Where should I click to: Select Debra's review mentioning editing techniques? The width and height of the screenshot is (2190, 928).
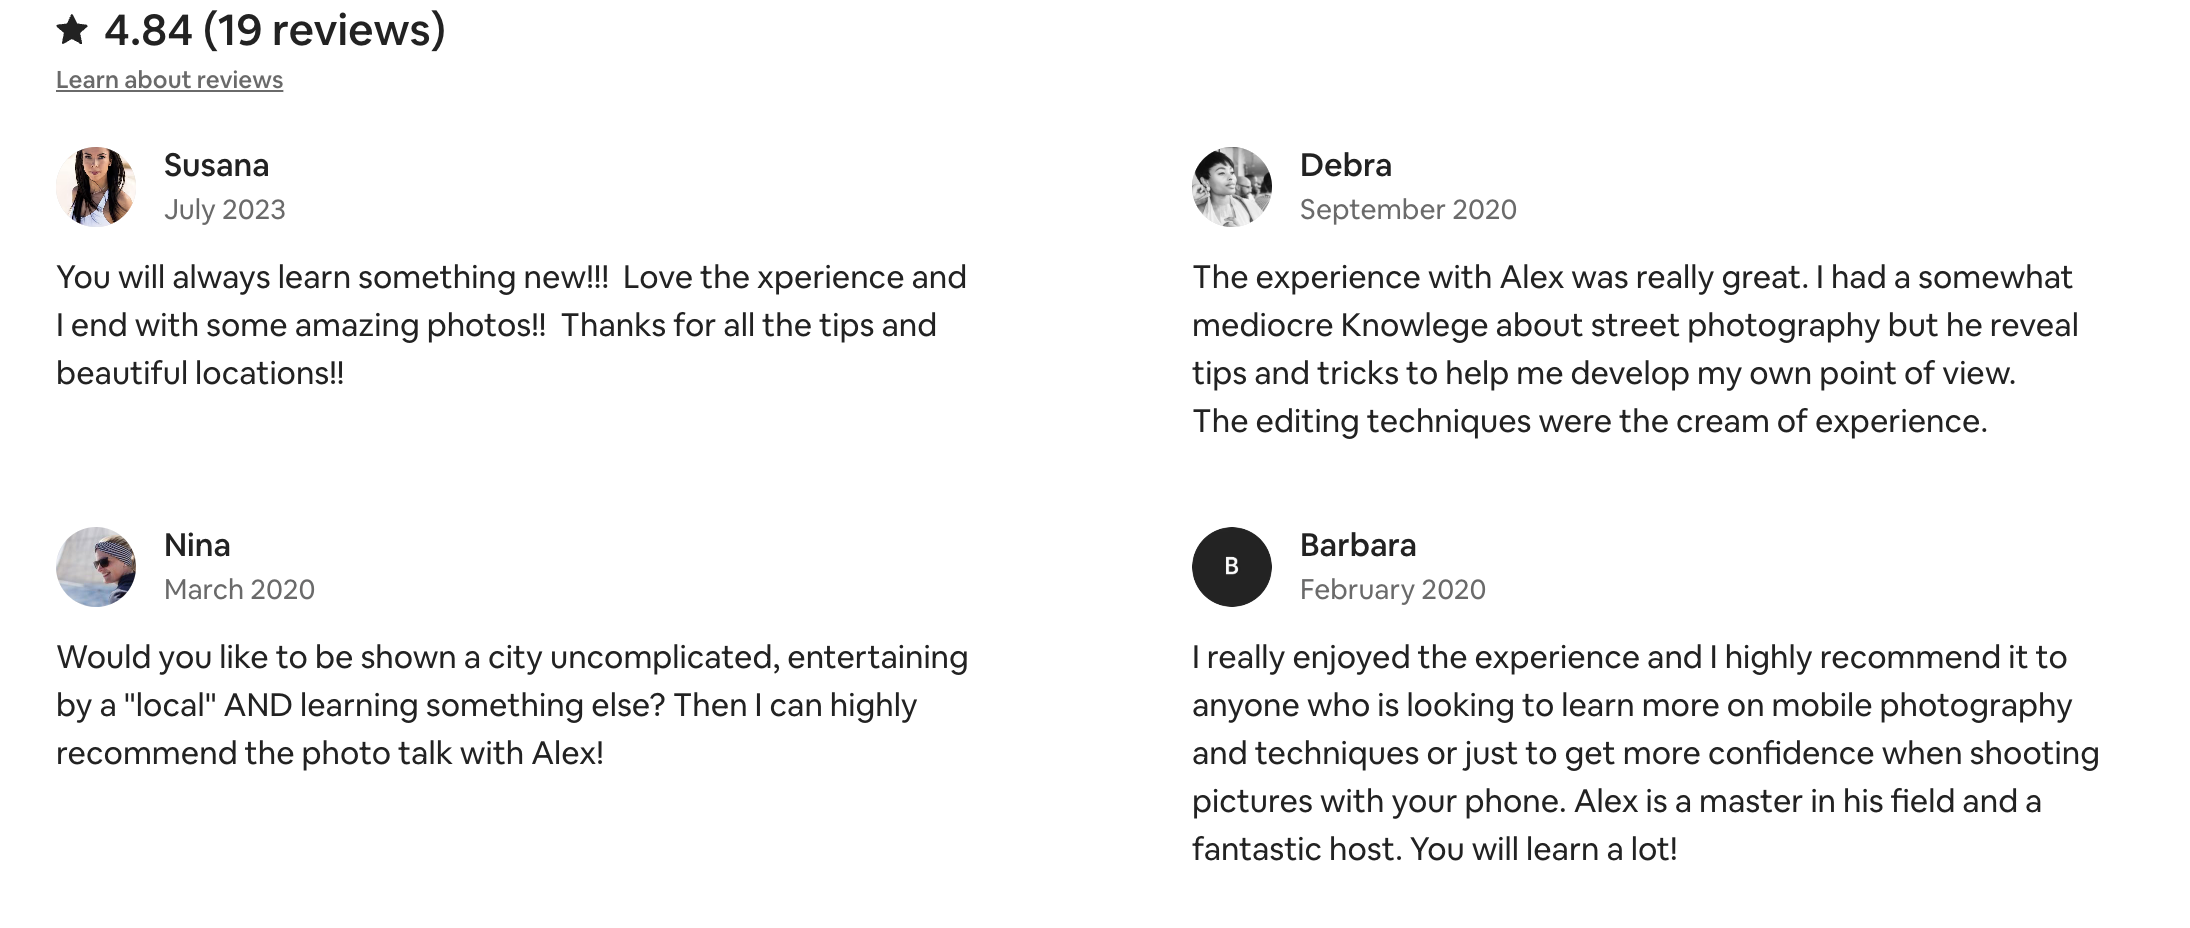(1634, 349)
